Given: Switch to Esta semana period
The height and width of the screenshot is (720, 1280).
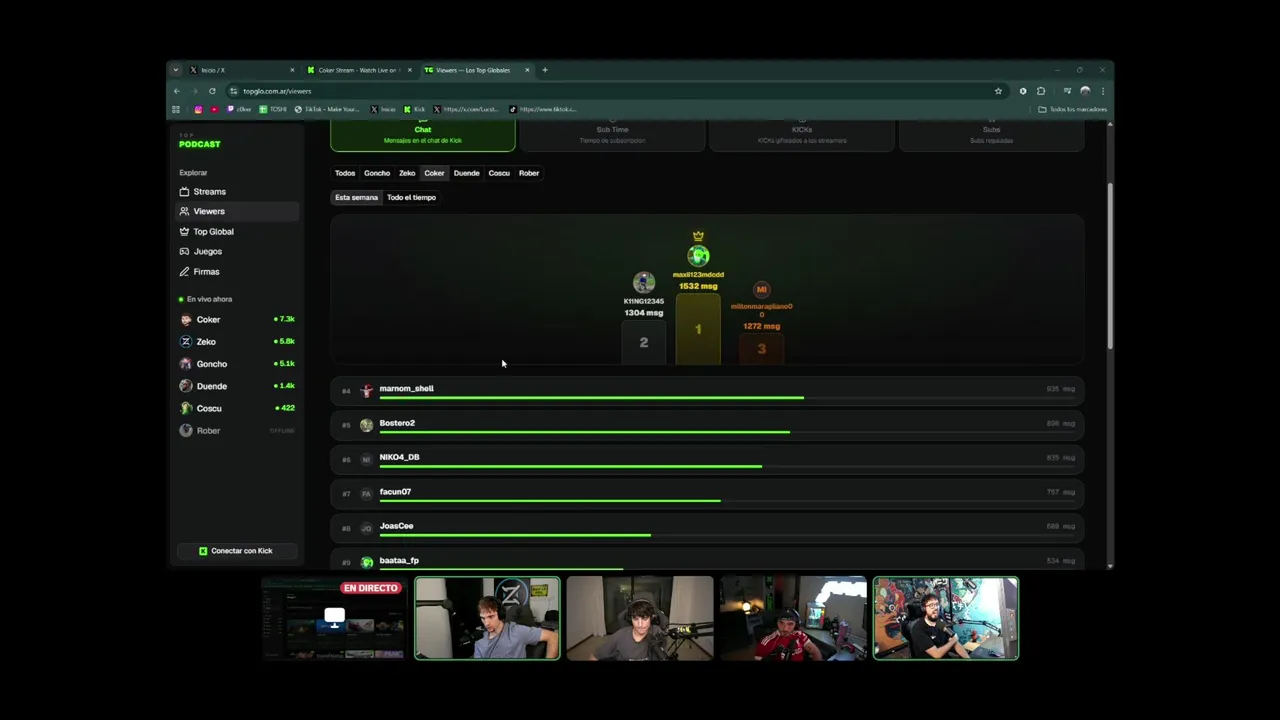Looking at the screenshot, I should pyautogui.click(x=356, y=198).
